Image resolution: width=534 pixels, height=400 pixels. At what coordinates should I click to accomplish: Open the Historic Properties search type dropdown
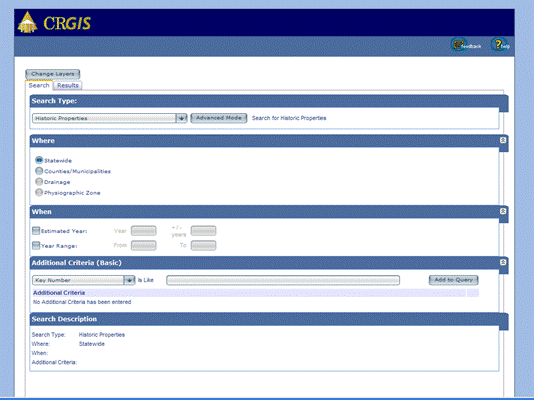[x=110, y=118]
